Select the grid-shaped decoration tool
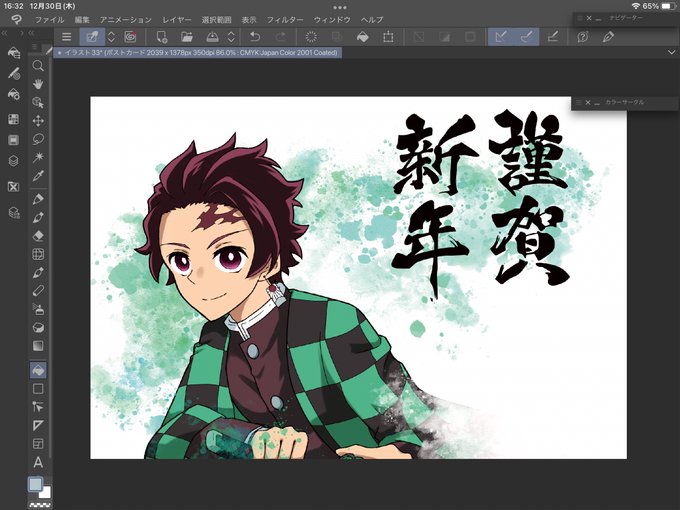The width and height of the screenshot is (680, 510). click(38, 254)
